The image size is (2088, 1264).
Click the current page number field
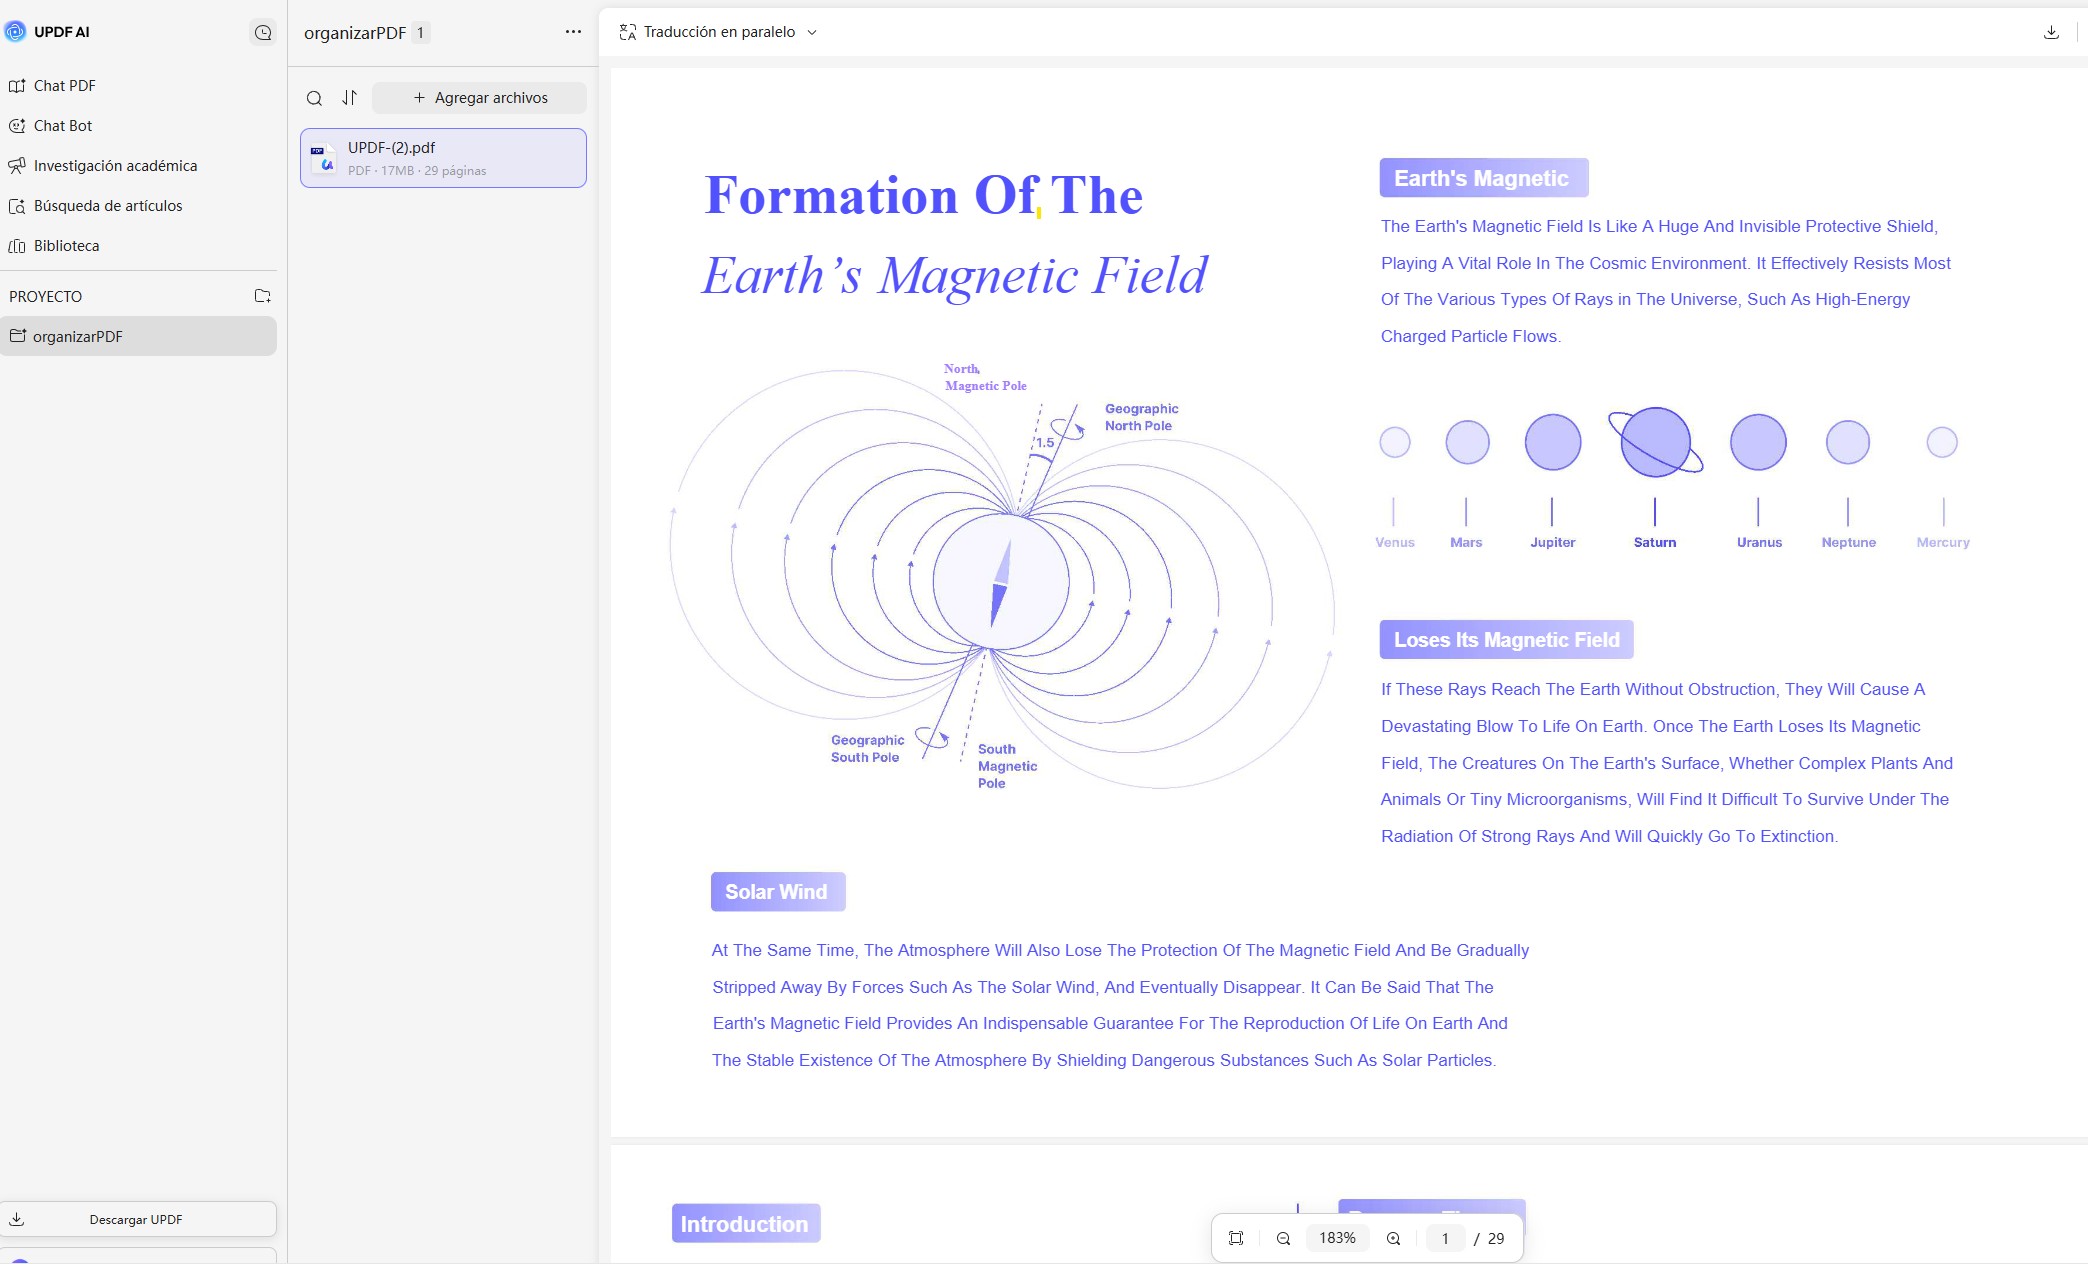(1445, 1238)
